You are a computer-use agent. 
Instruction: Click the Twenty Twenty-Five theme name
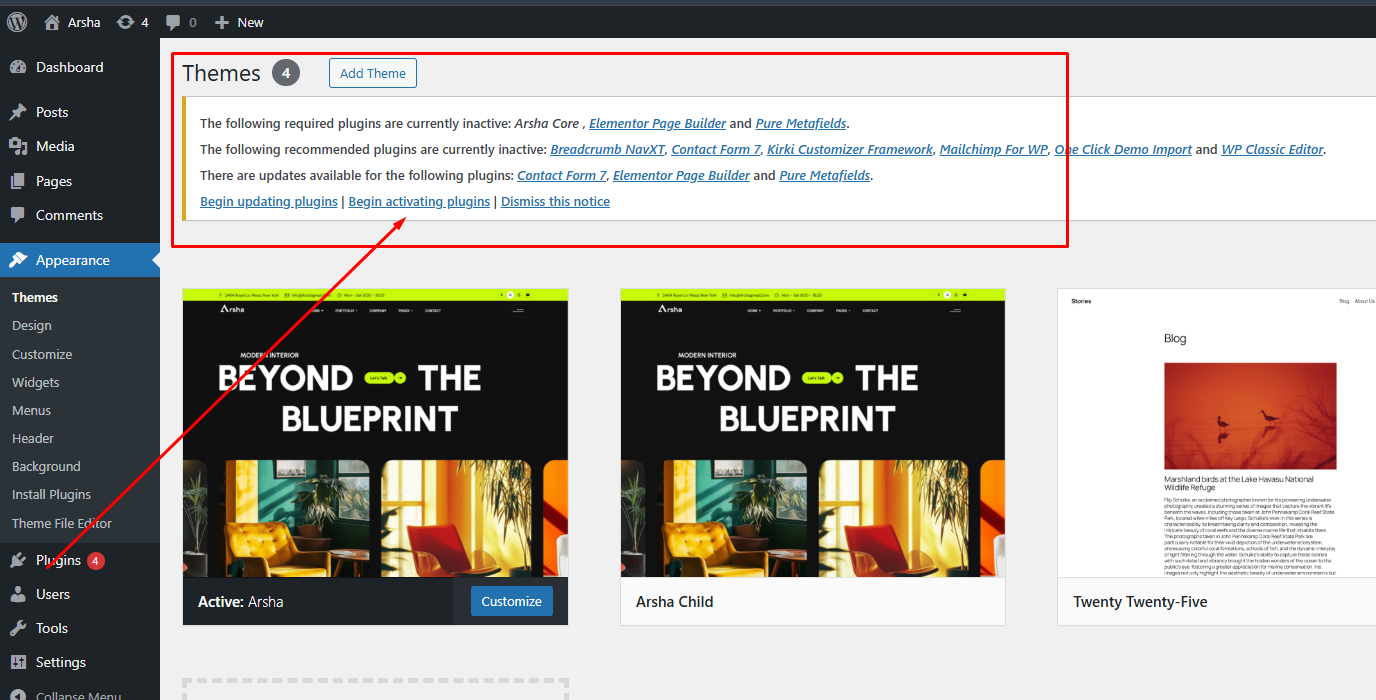click(x=1140, y=602)
